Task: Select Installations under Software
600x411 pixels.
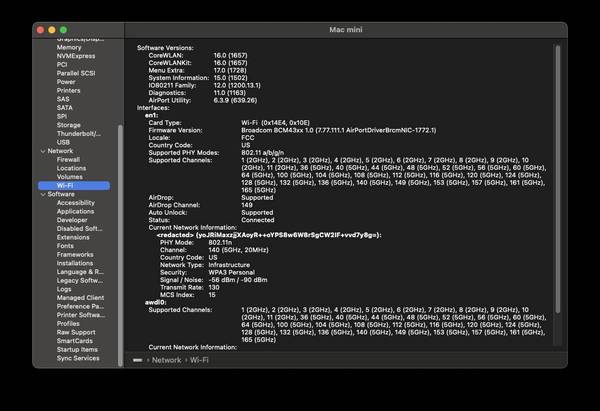Action: pyautogui.click(x=75, y=263)
